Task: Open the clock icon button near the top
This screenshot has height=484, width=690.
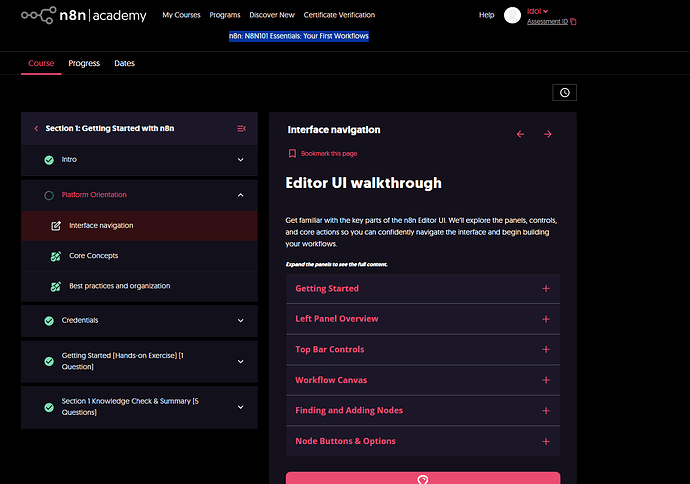Action: [x=565, y=92]
